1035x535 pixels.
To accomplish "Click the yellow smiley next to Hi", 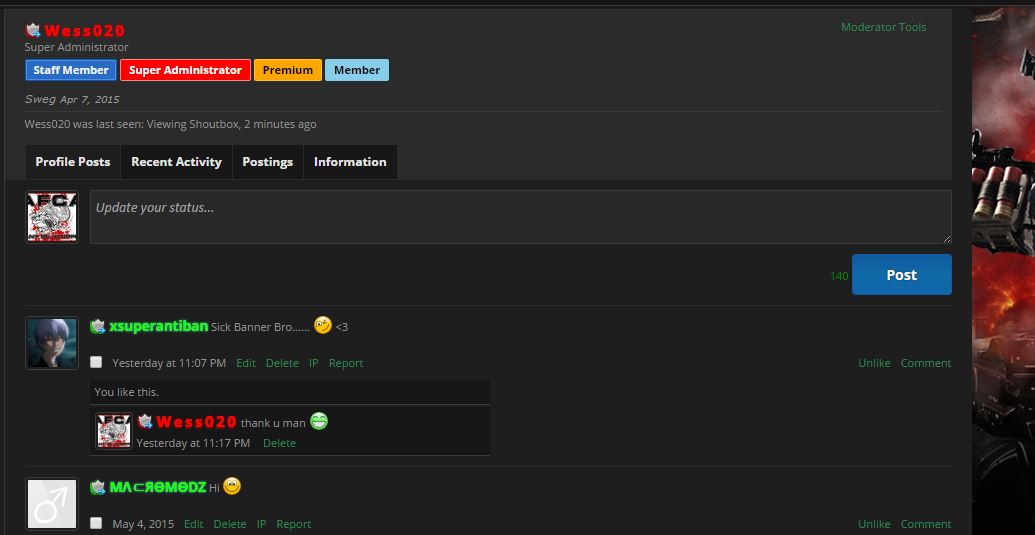I will (232, 486).
